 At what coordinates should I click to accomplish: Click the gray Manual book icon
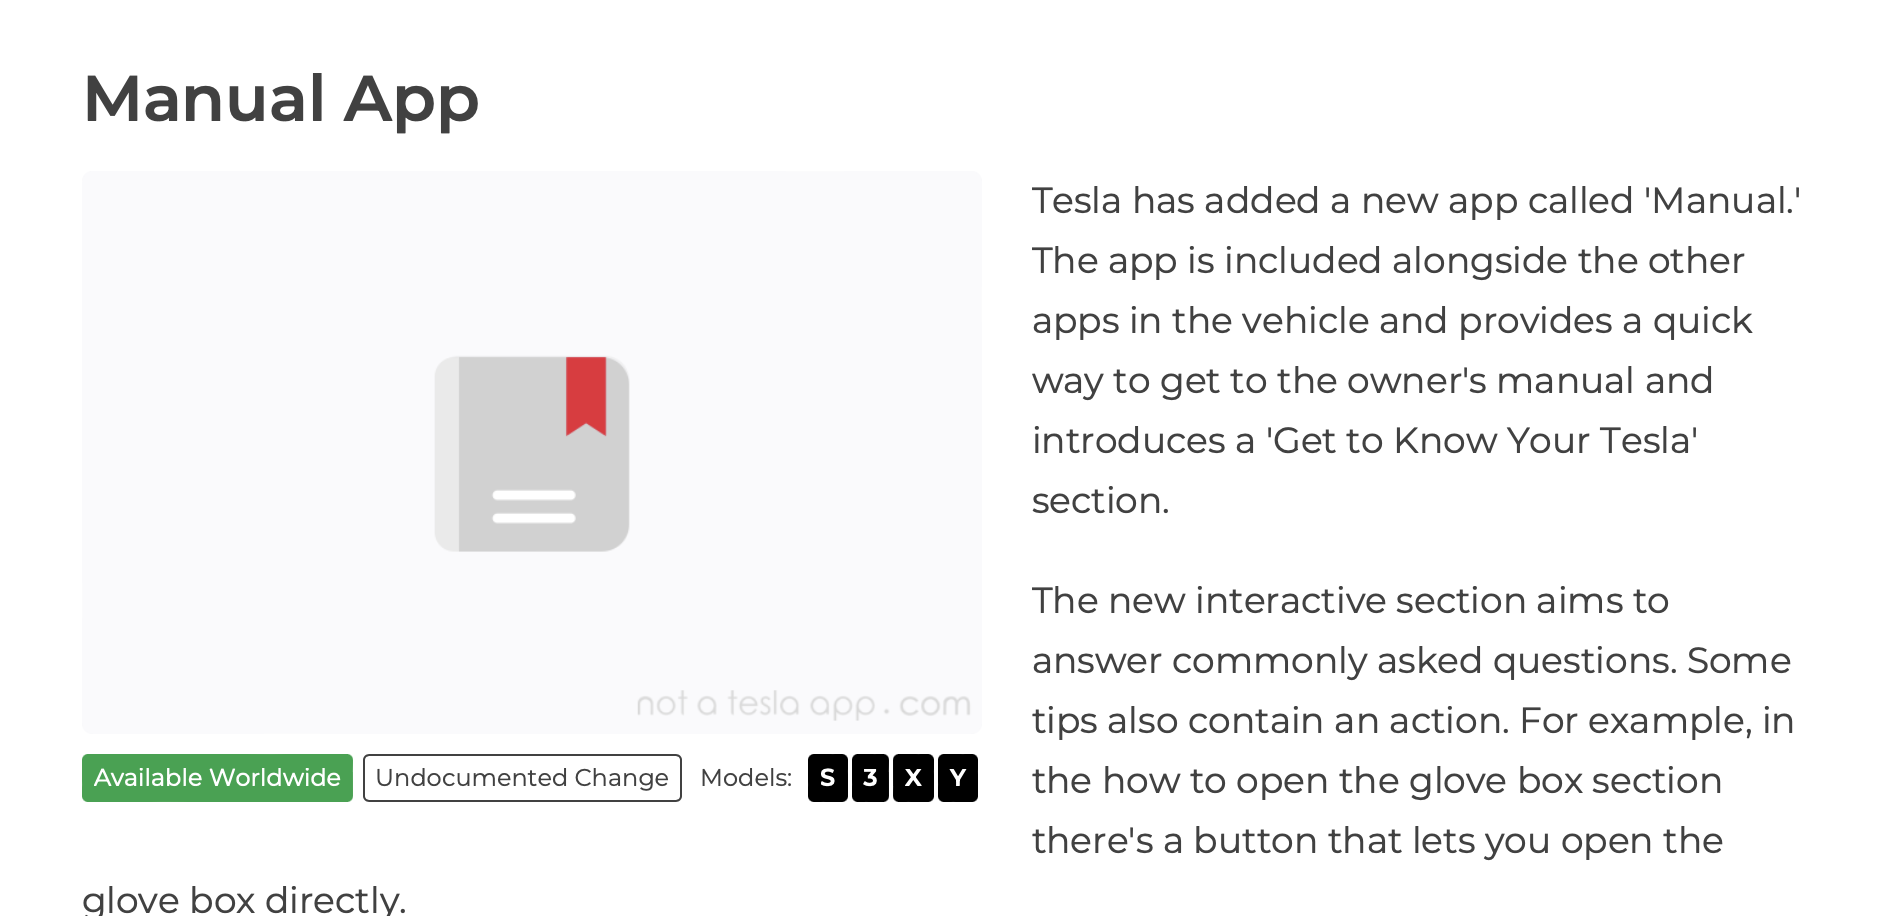click(532, 454)
